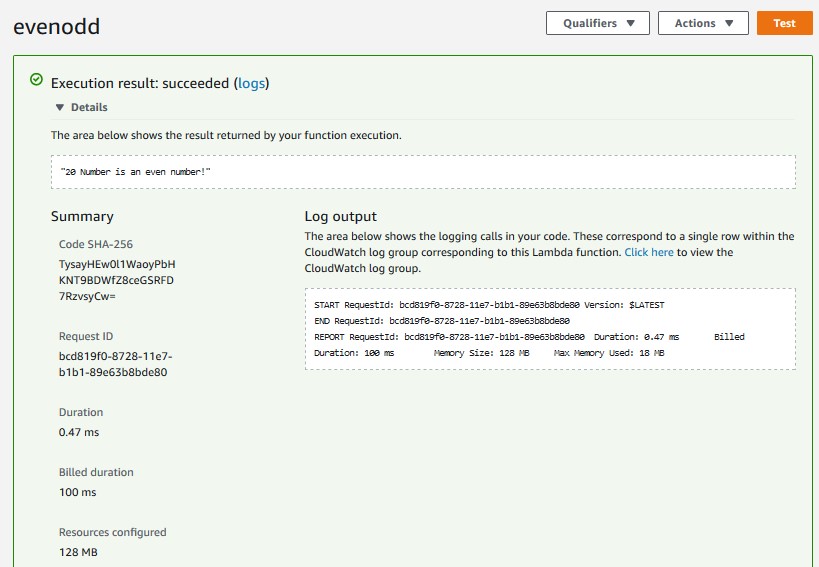Click the Qualifiers dropdown arrow icon
Viewport: 819px width, 567px height.
point(630,23)
